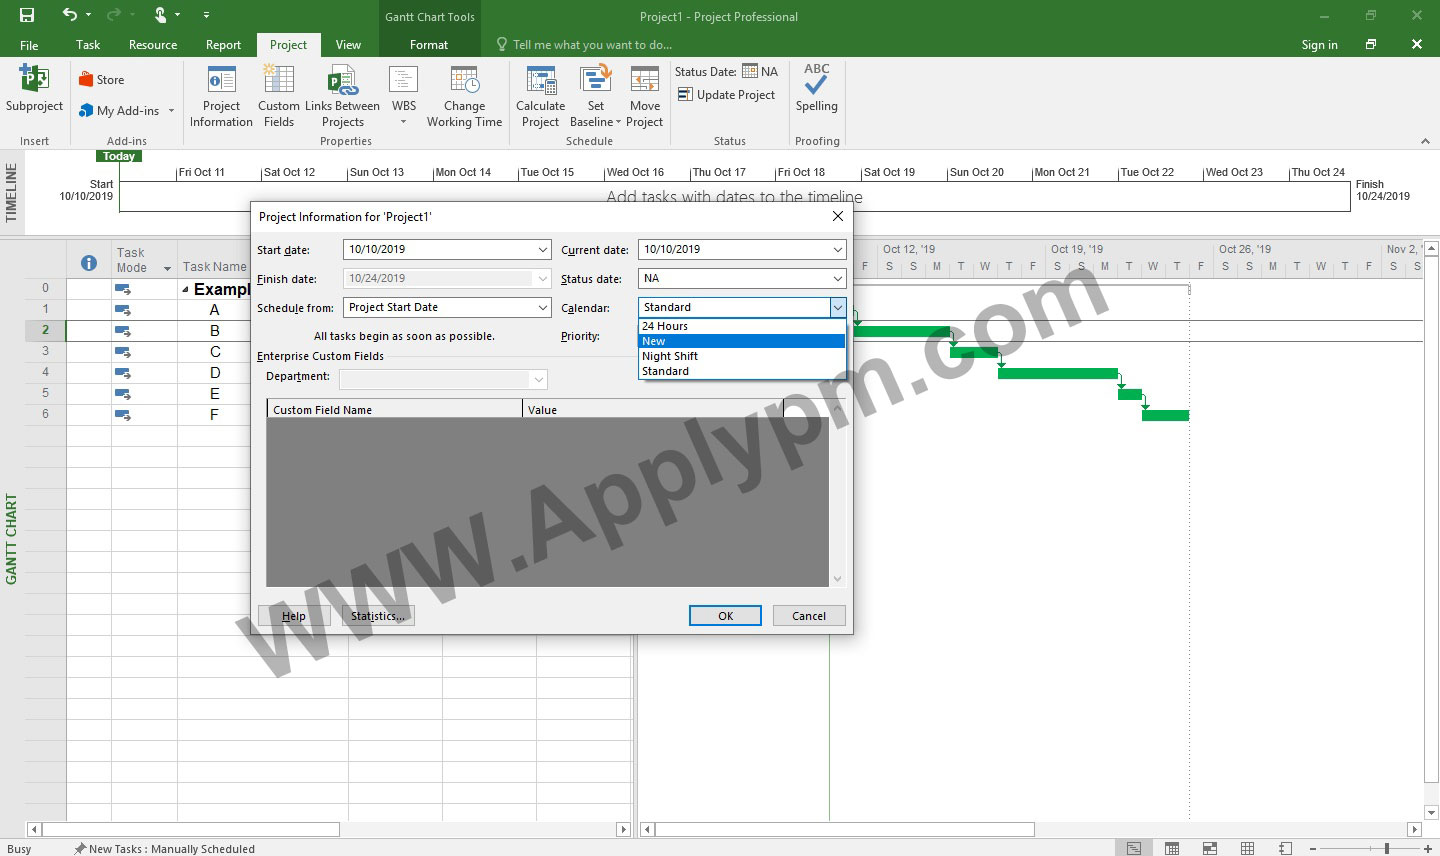This screenshot has width=1440, height=856.
Task: Open Status date dropdown
Action: pos(837,279)
